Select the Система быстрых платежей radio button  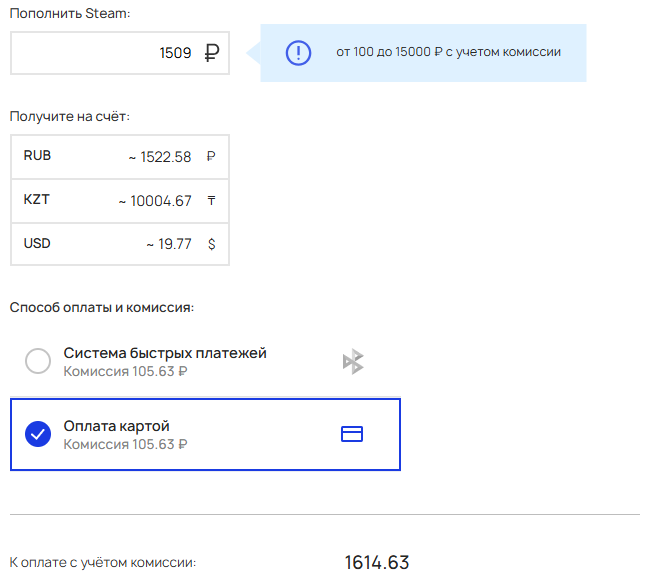coord(38,361)
